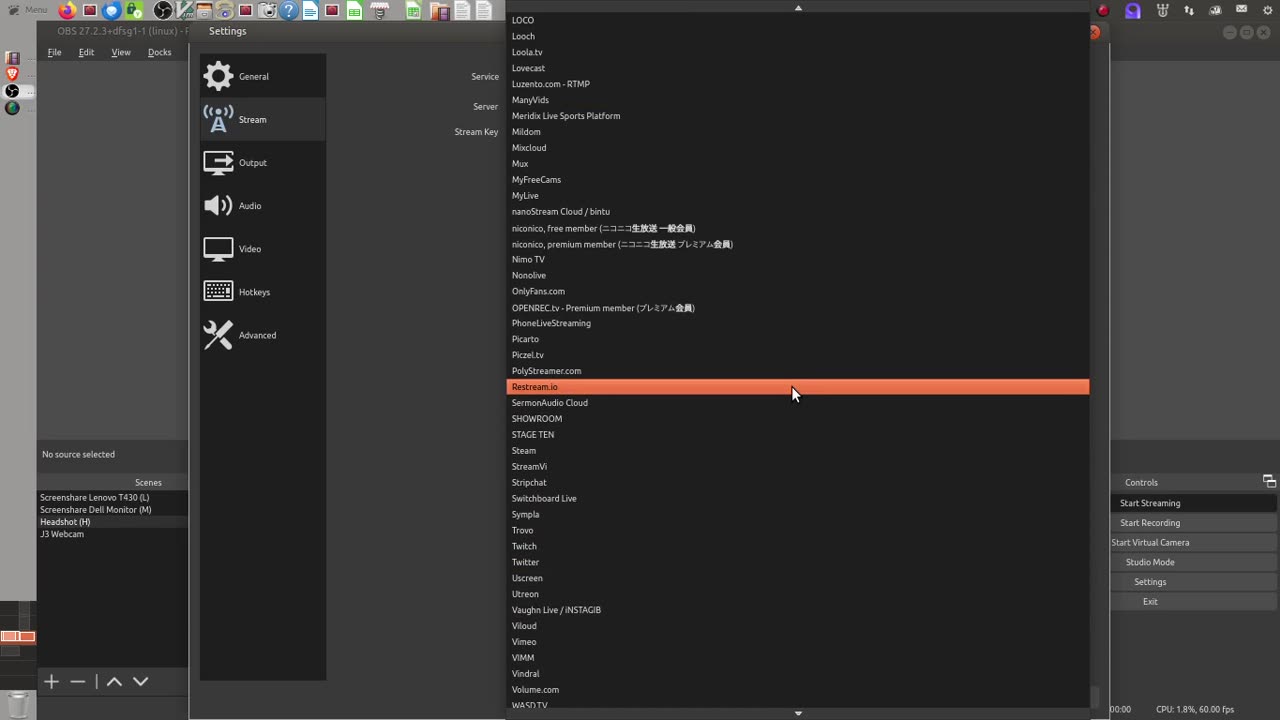The height and width of the screenshot is (720, 1280).
Task: Click Start Virtual Camera button
Action: 1194,542
